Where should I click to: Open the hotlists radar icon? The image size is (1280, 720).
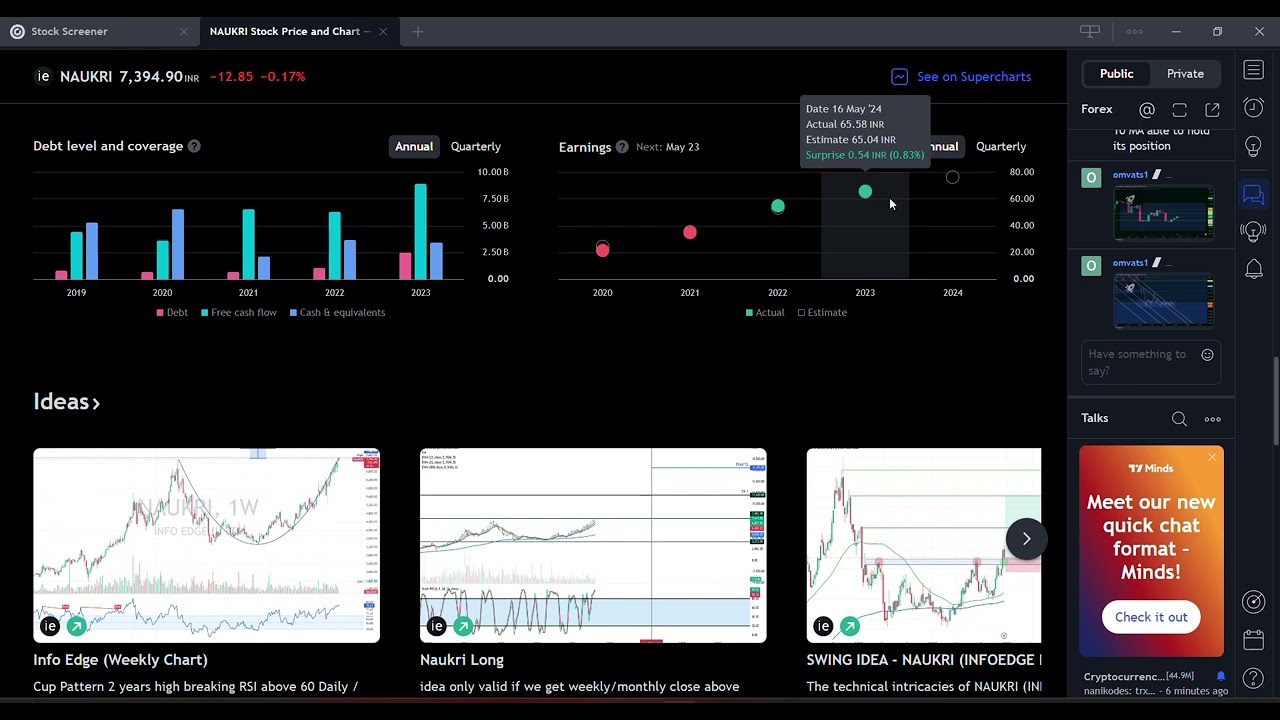pyautogui.click(x=1253, y=601)
